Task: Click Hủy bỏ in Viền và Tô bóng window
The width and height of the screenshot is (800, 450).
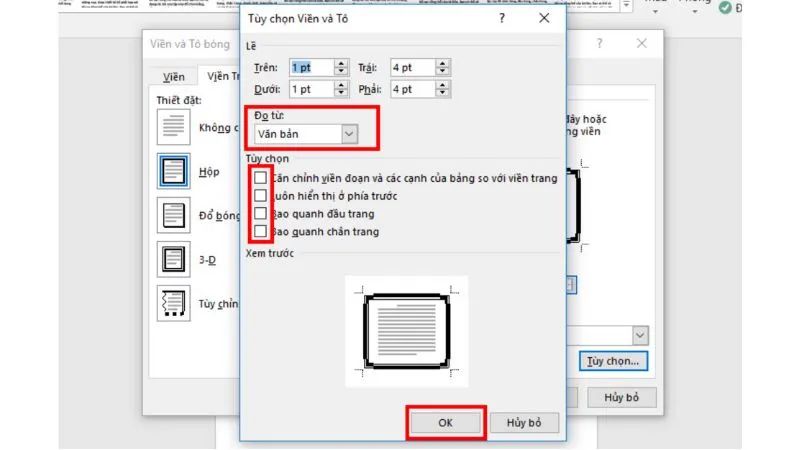Action: (x=621, y=397)
